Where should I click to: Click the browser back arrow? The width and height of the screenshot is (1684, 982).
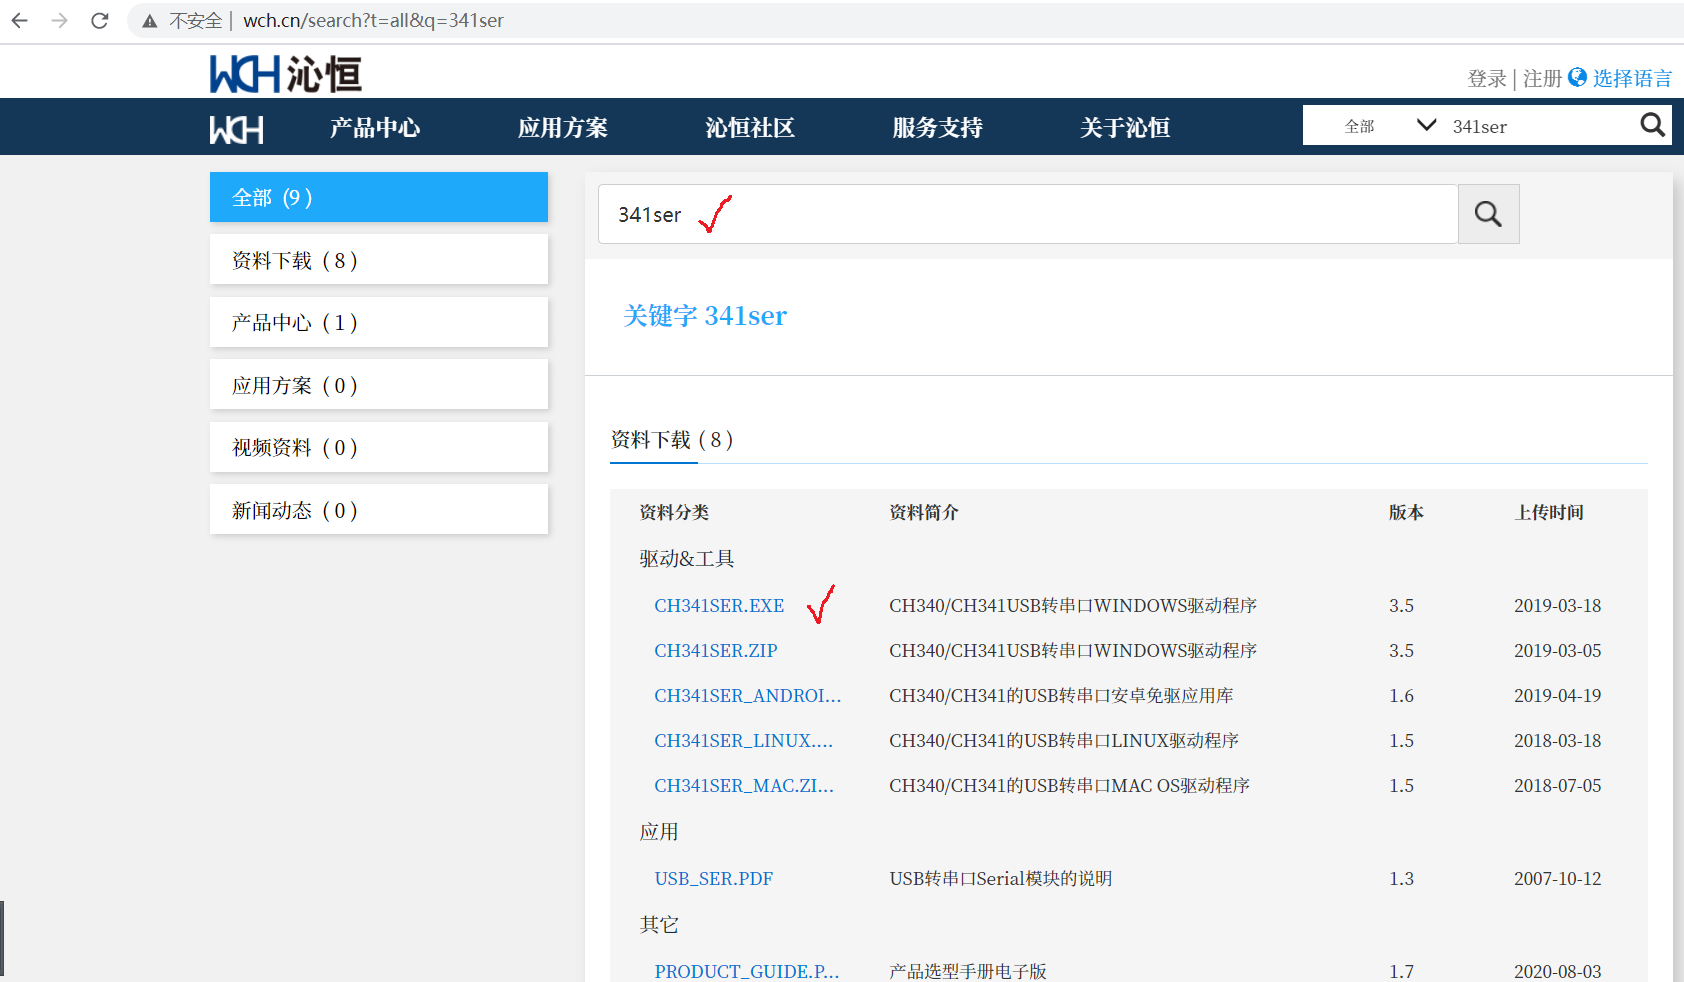click(x=20, y=20)
